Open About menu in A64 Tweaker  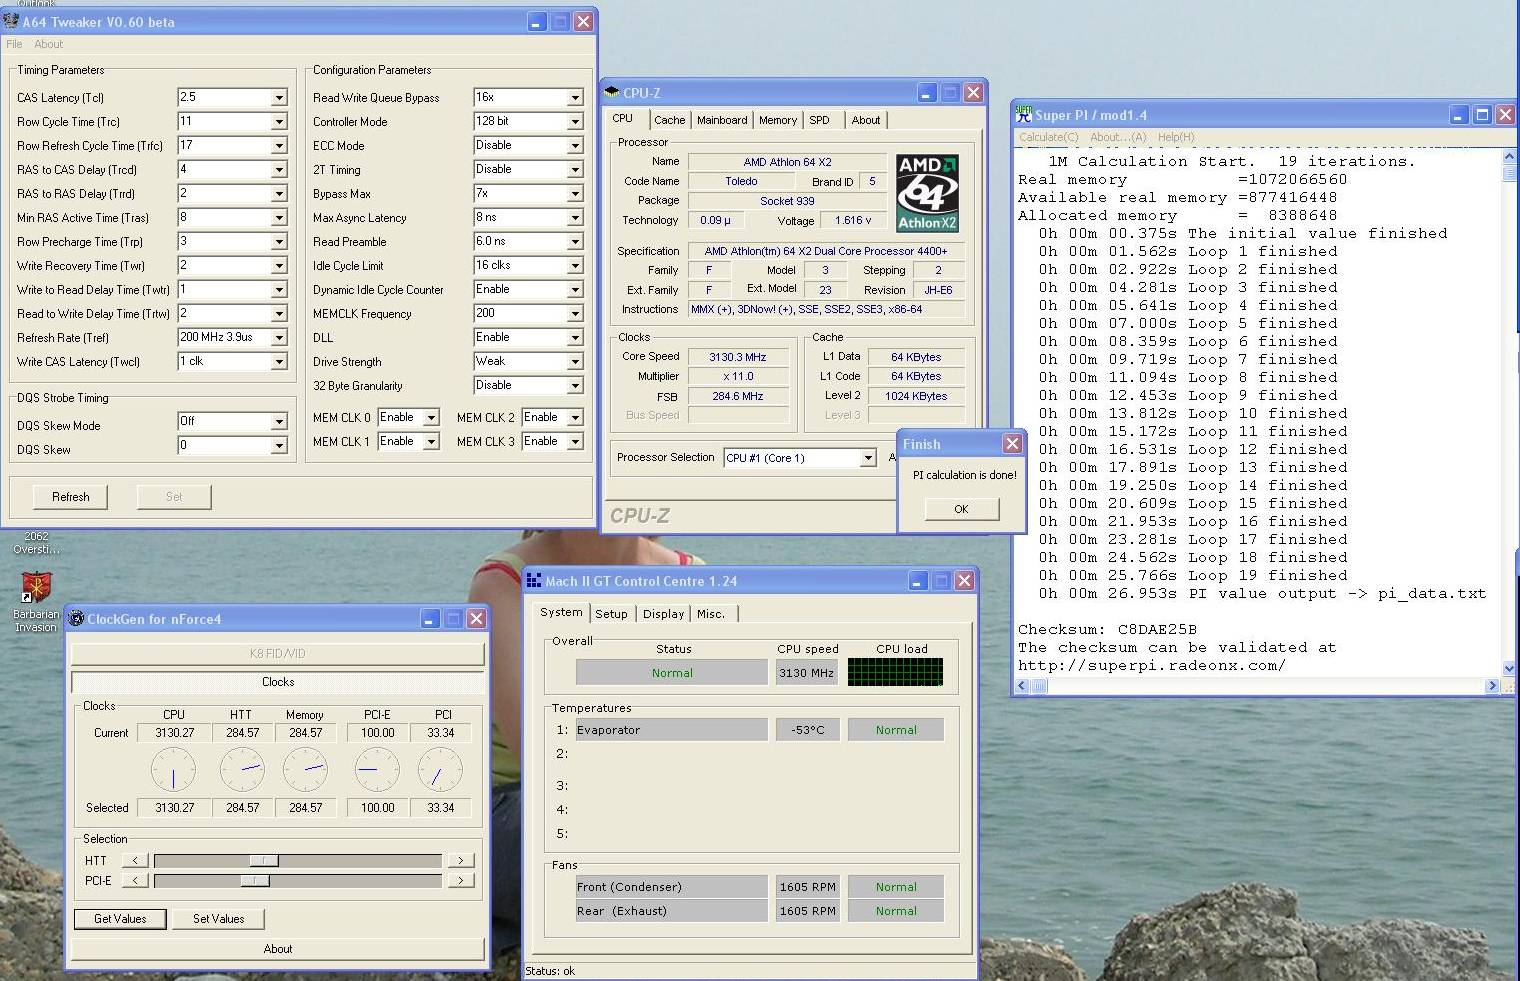click(48, 44)
